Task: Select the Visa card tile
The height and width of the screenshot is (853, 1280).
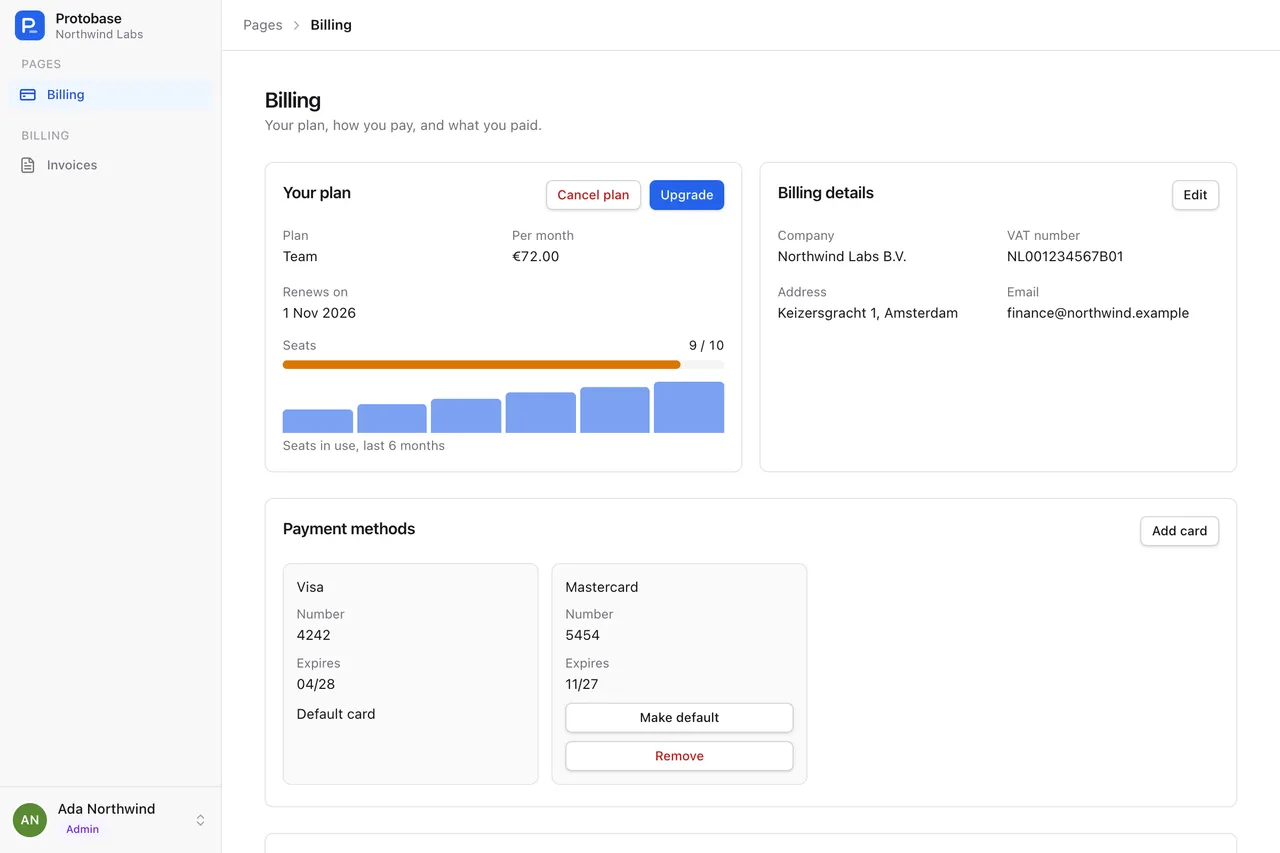Action: [x=410, y=674]
